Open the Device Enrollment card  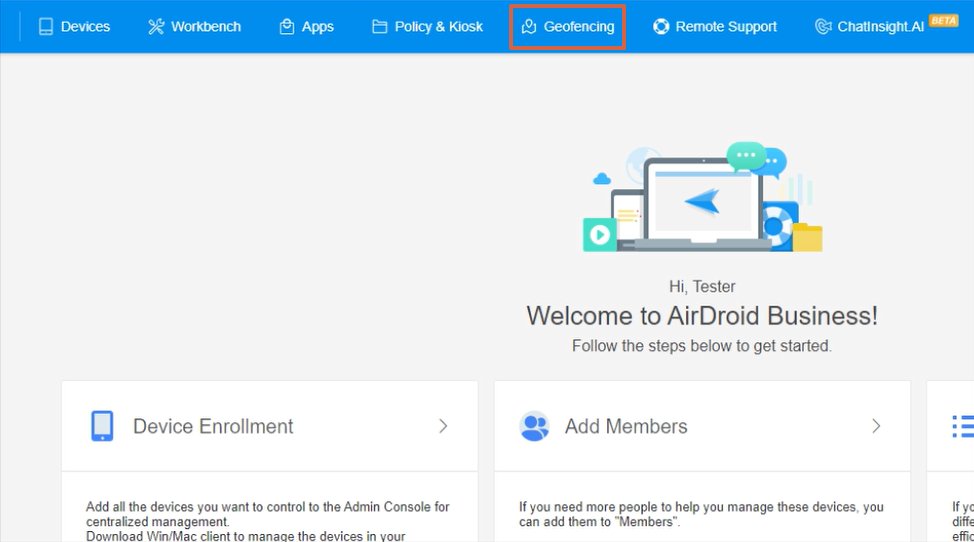click(270, 426)
